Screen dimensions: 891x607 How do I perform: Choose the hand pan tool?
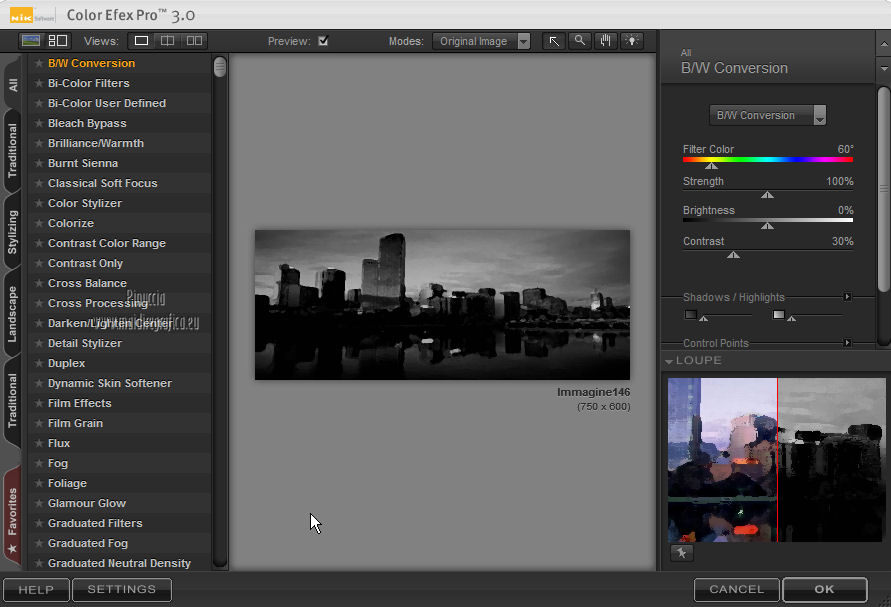pos(605,41)
